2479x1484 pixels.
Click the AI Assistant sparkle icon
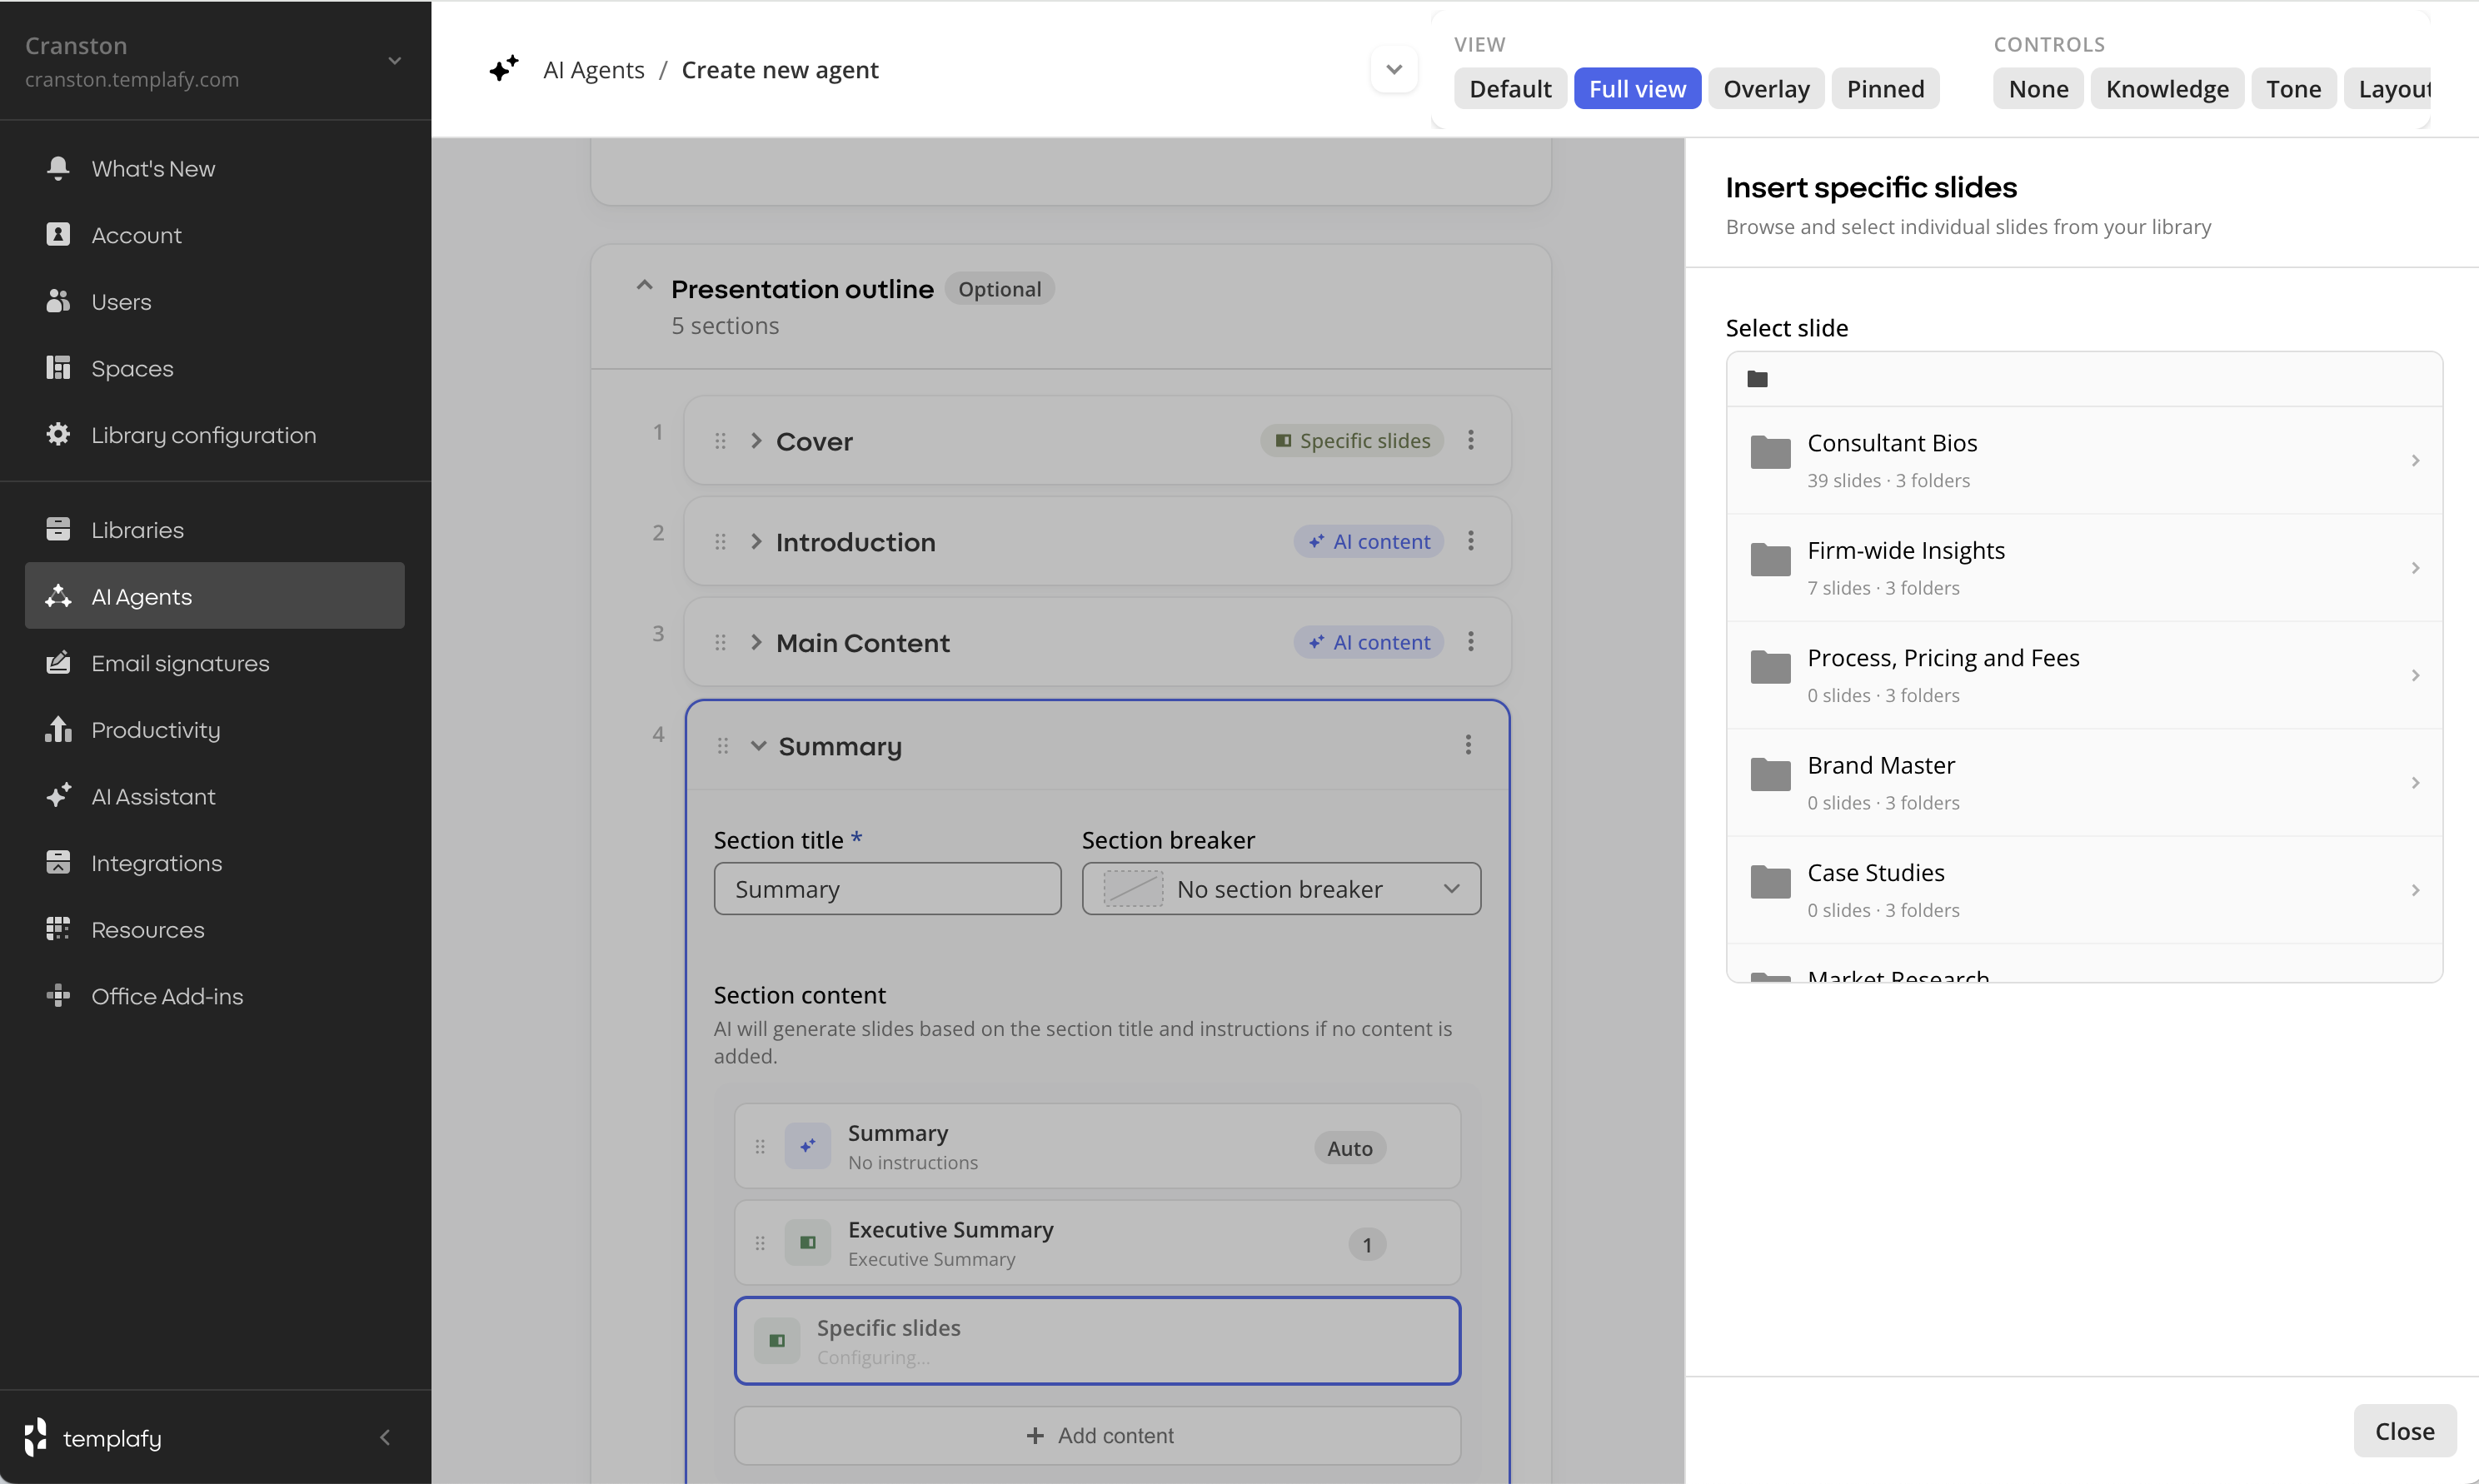click(x=58, y=796)
